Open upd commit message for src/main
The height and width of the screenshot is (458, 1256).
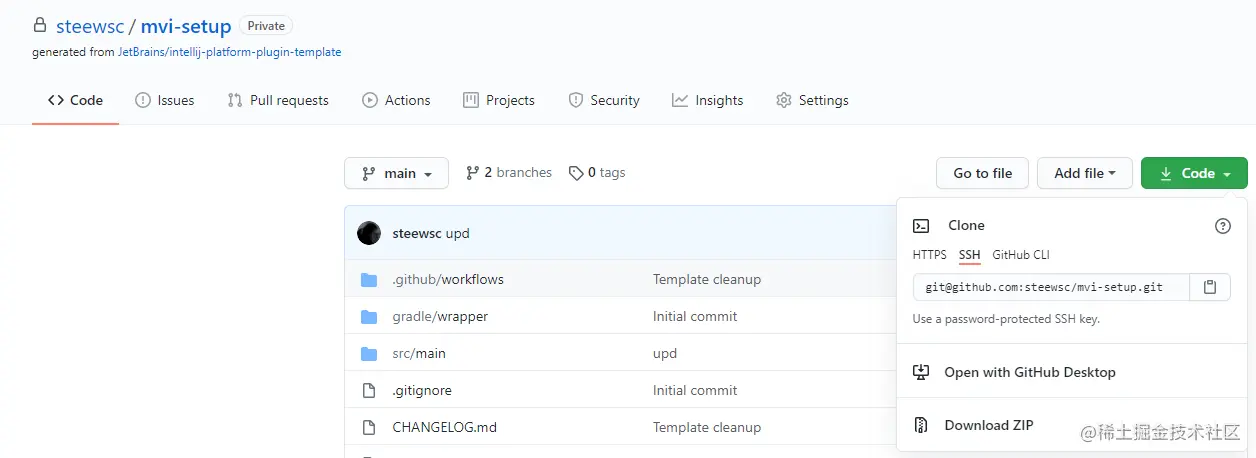(x=665, y=354)
